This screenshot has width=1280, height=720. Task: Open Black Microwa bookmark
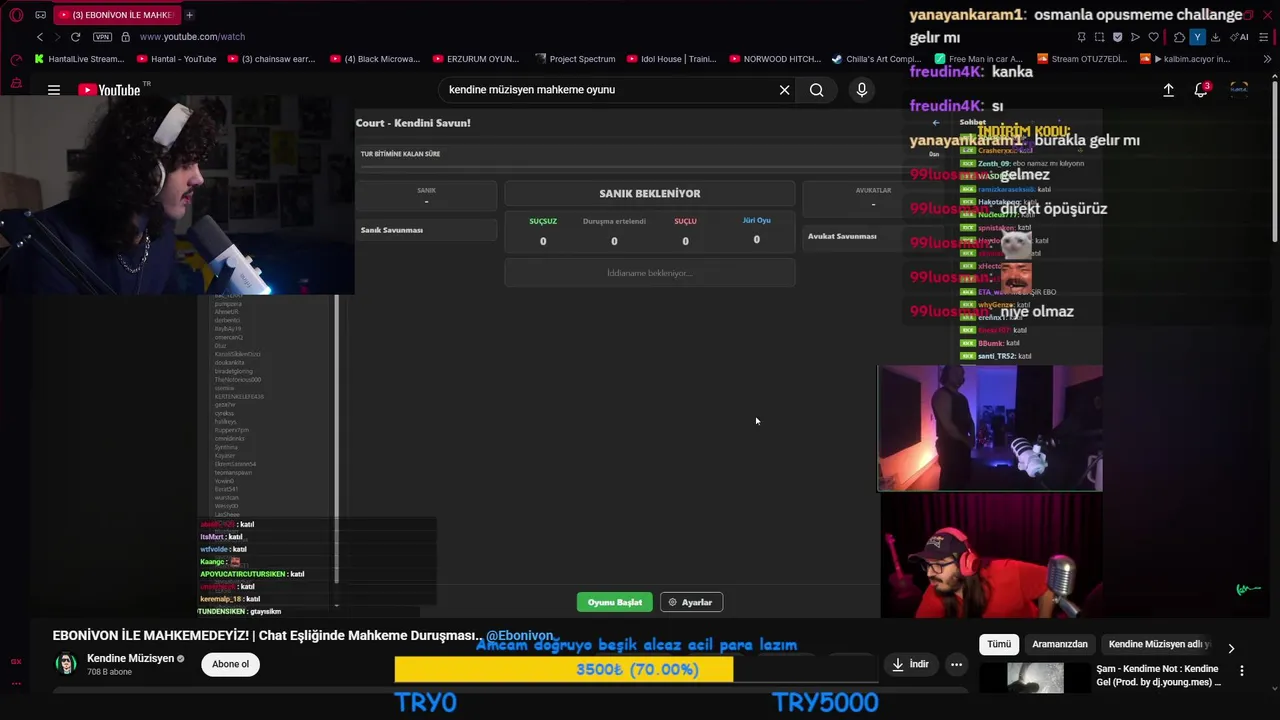tap(375, 59)
